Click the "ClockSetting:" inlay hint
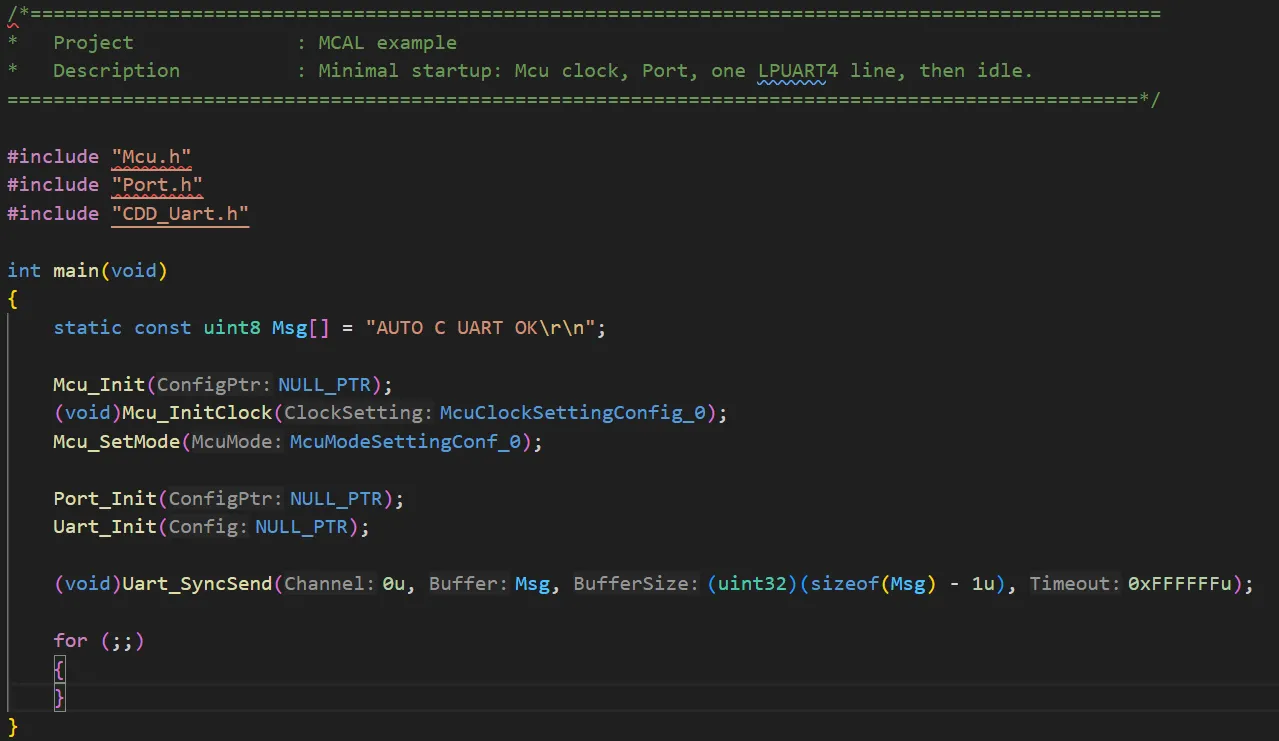 pos(360,413)
